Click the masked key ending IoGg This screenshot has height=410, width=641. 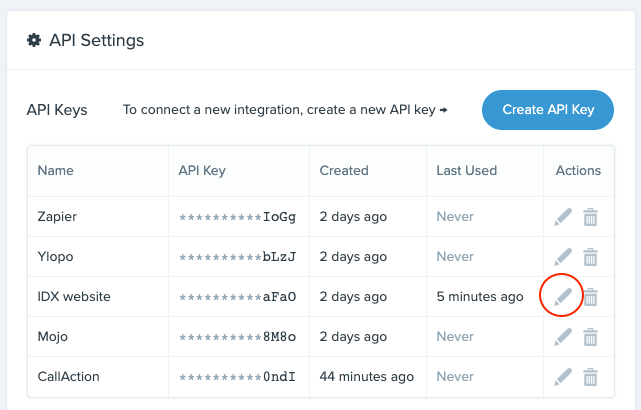pos(238,217)
